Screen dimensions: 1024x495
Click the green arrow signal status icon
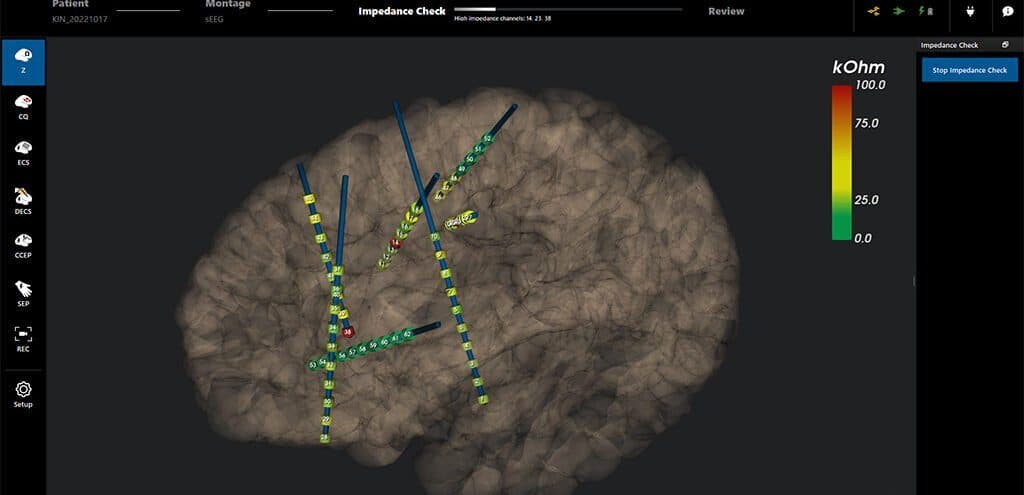pyautogui.click(x=899, y=11)
